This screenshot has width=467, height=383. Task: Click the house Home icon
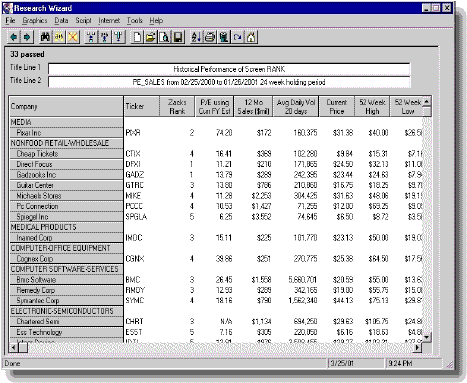[251, 37]
